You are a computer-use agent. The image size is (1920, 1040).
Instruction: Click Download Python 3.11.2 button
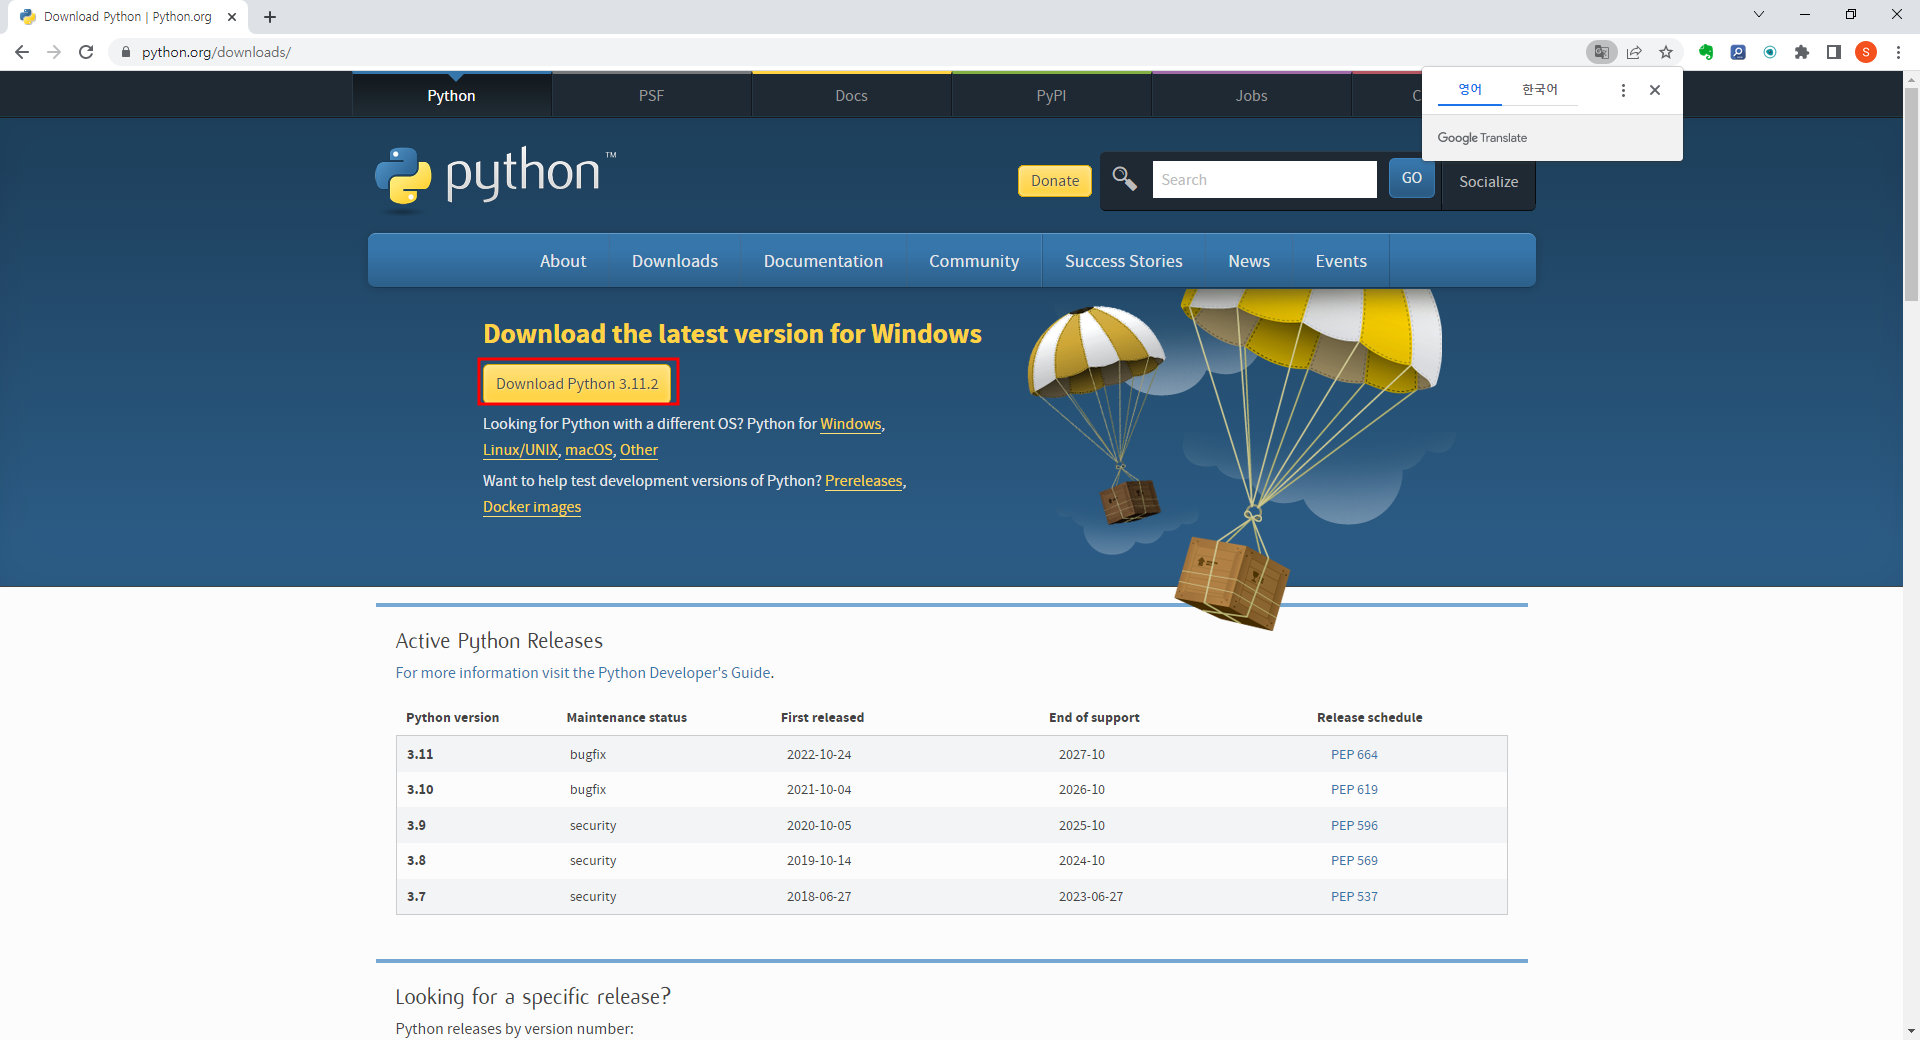(577, 383)
